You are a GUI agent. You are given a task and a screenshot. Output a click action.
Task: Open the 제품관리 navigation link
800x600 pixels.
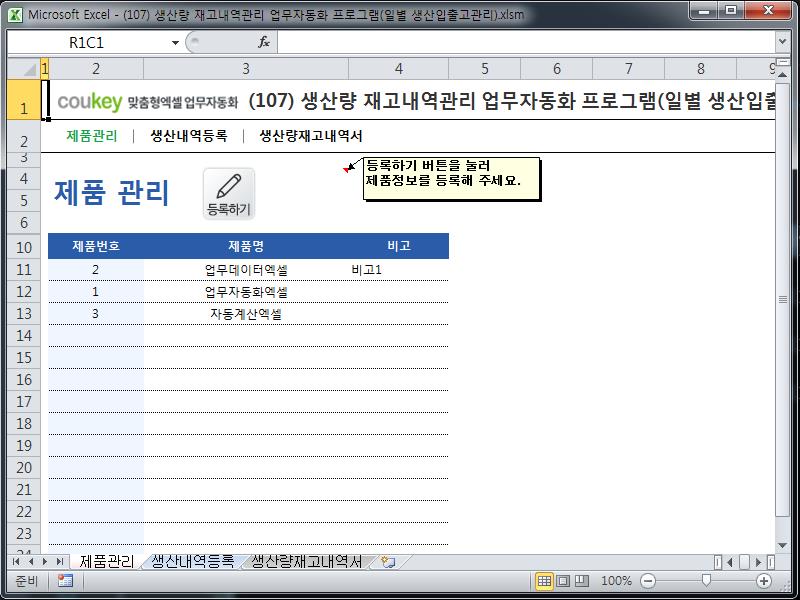point(92,136)
